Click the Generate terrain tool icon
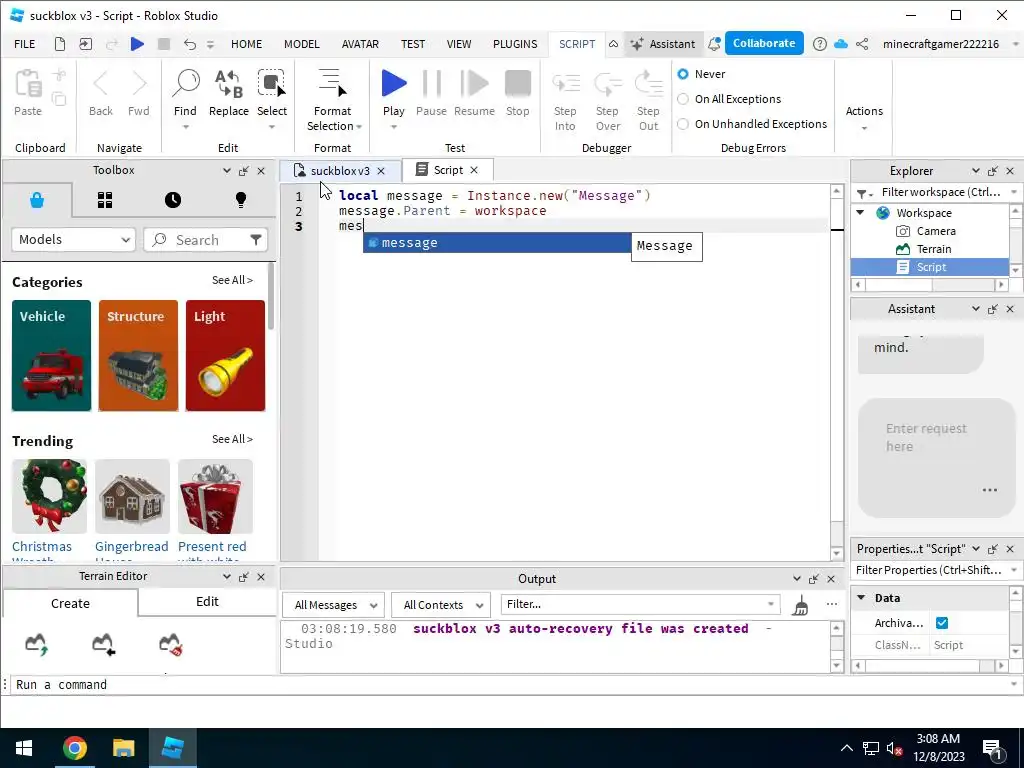 click(x=37, y=644)
